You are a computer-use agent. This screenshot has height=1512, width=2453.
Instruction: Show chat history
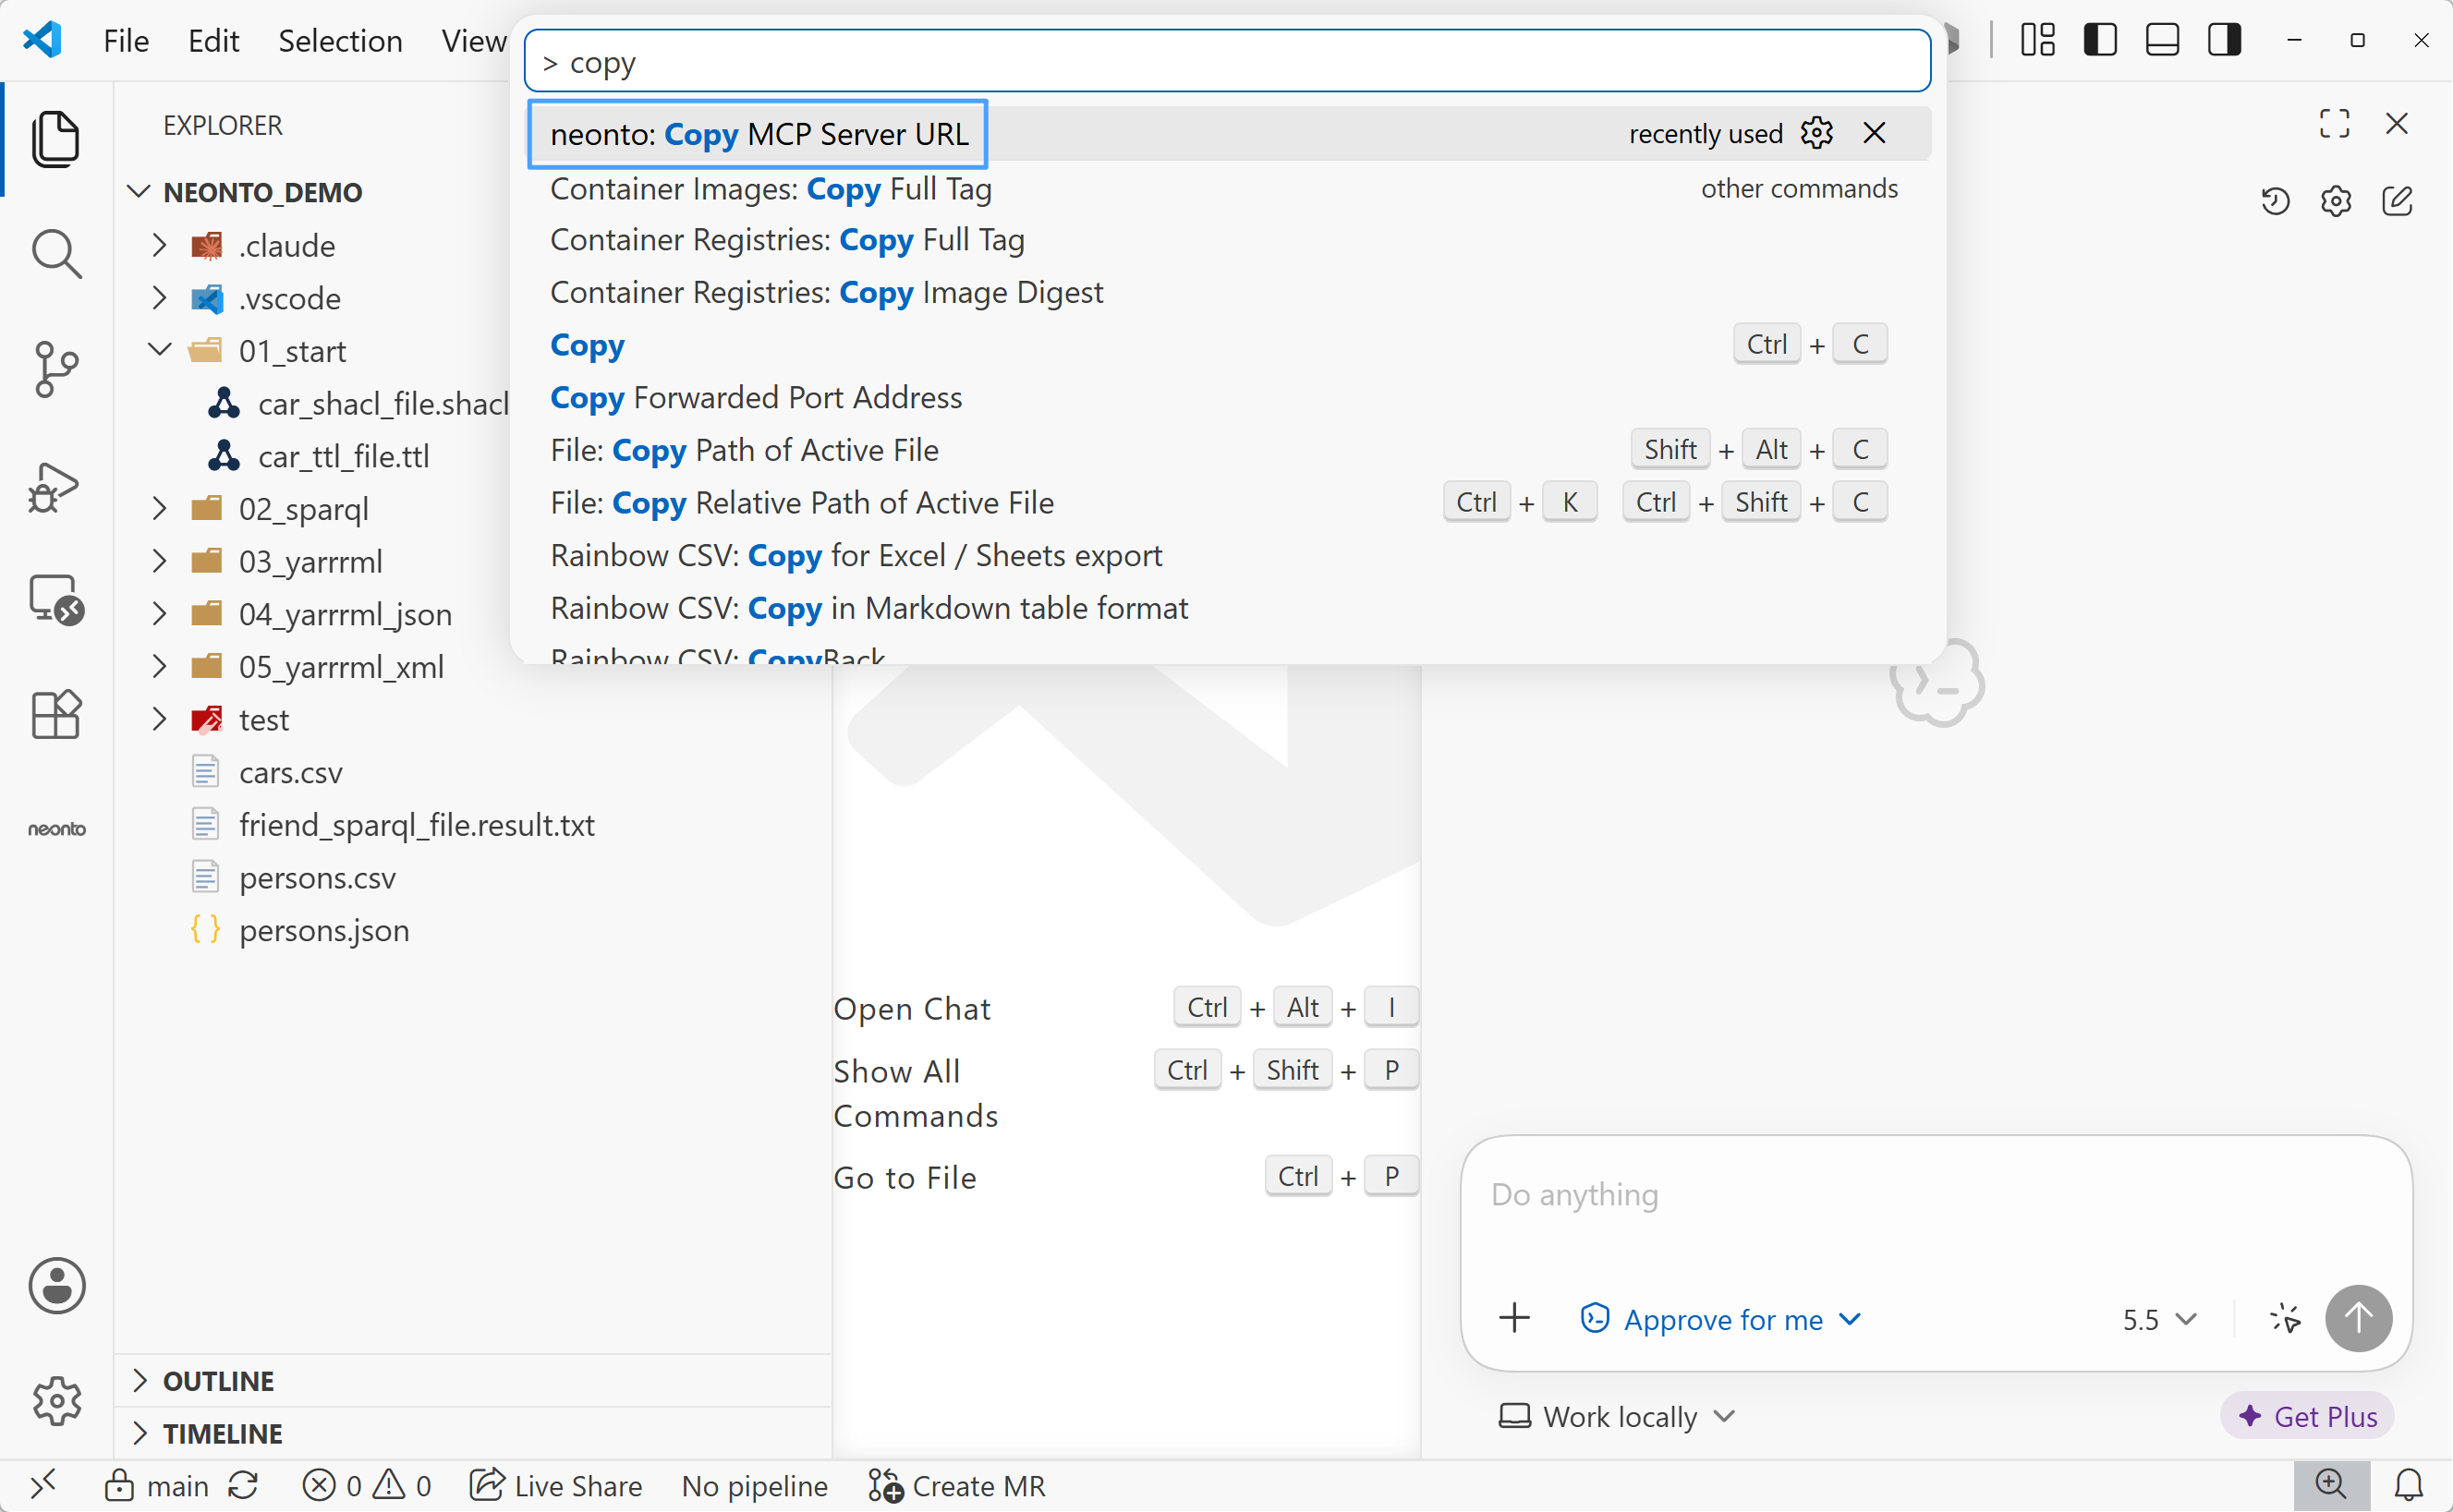[2275, 201]
